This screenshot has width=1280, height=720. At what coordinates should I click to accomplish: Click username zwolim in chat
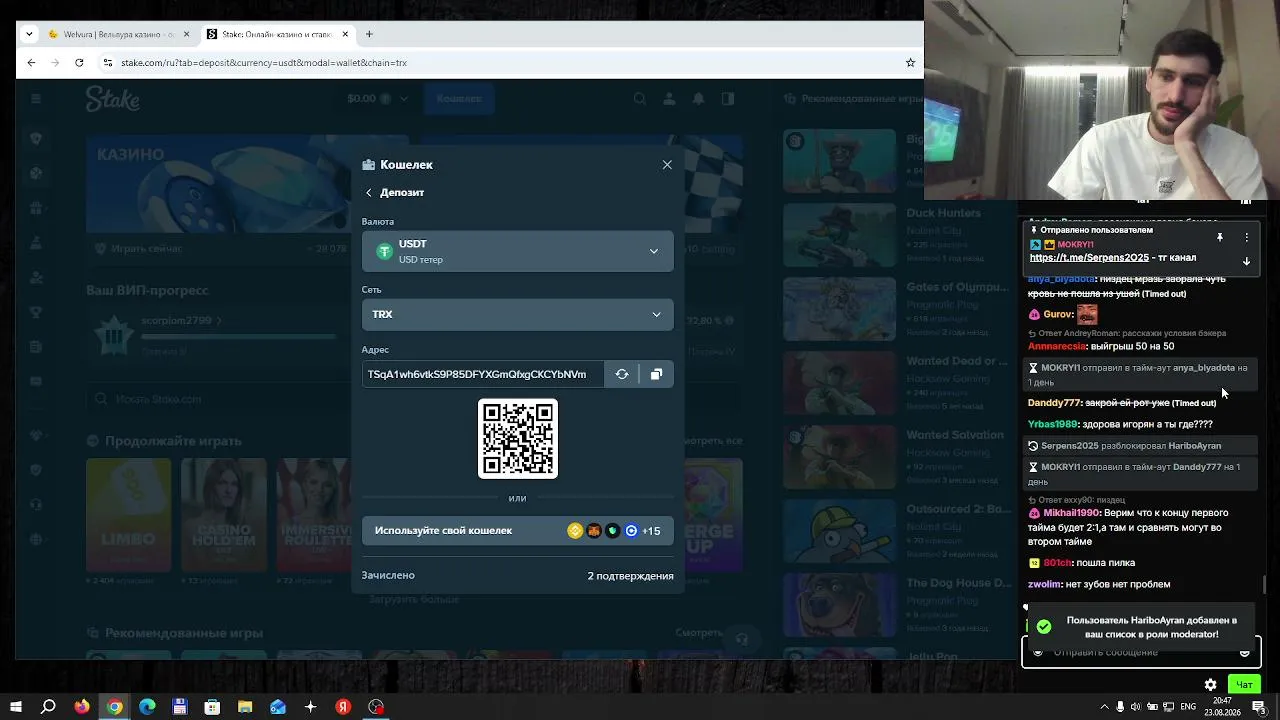(x=1044, y=584)
